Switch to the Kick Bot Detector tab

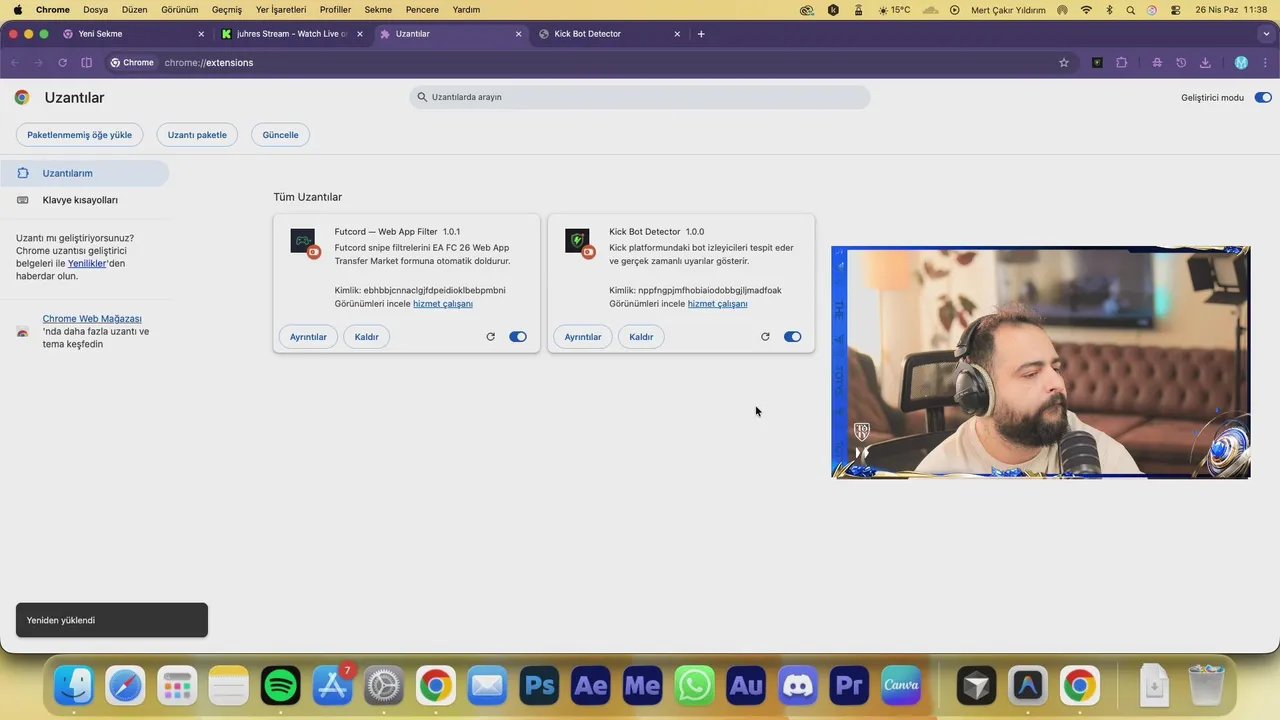coord(610,34)
